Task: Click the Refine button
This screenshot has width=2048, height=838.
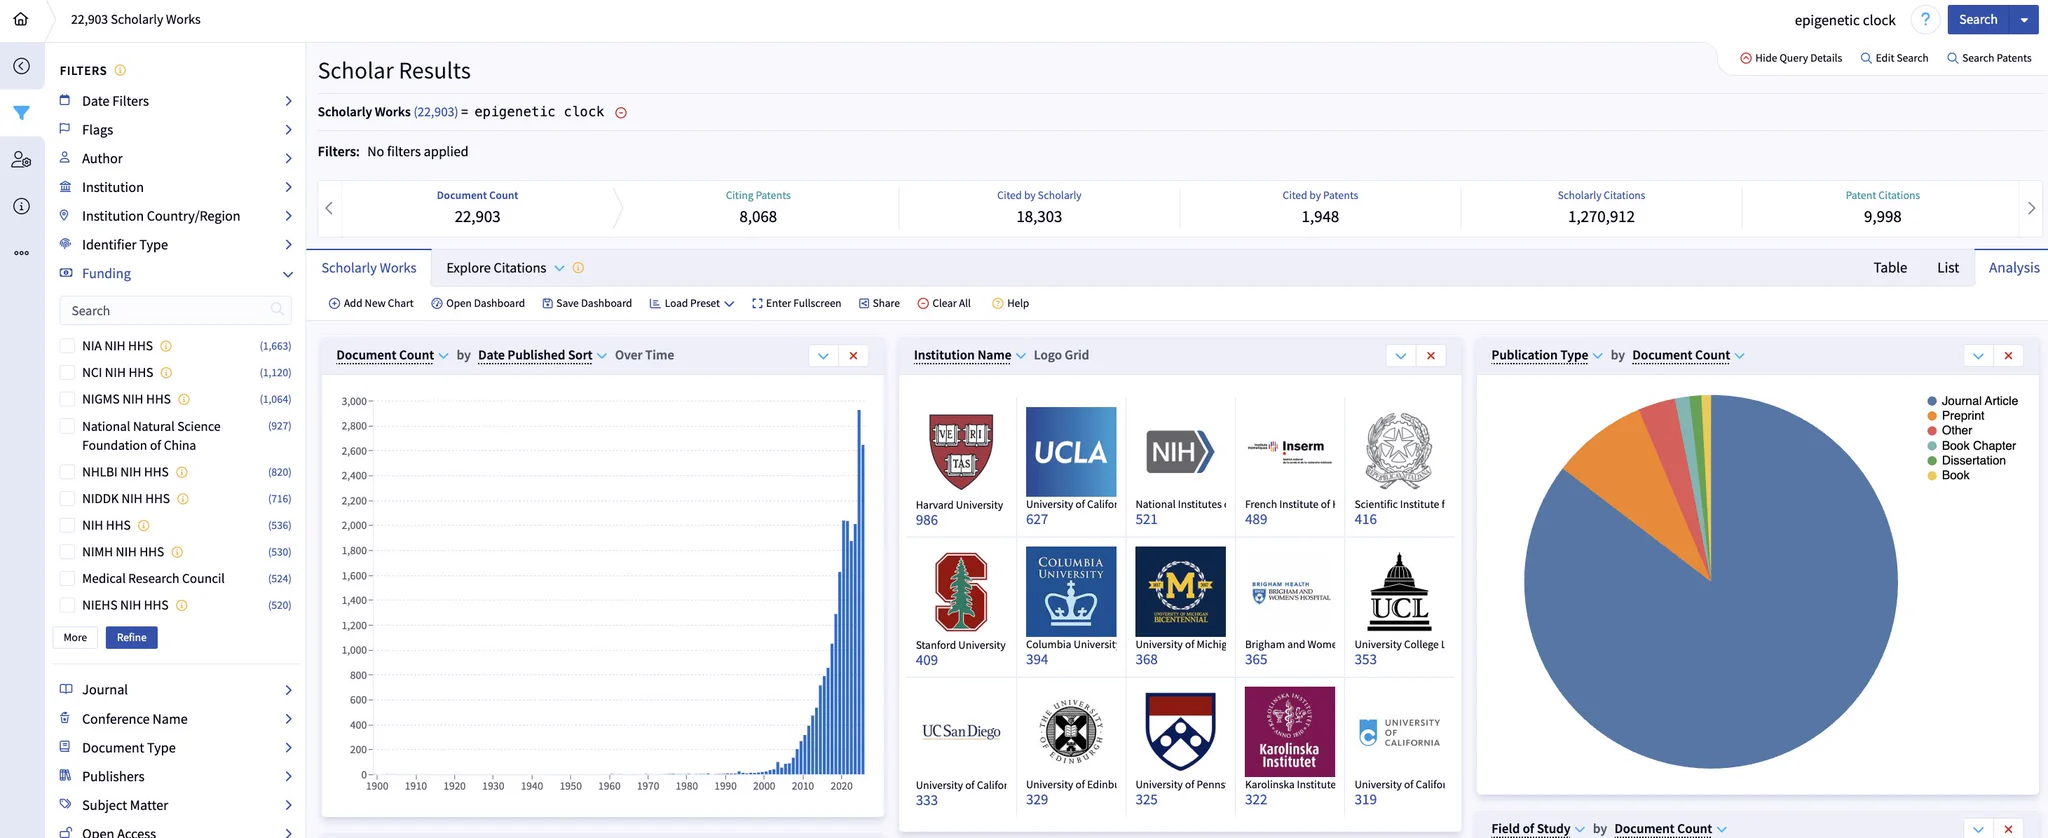Action: (x=131, y=637)
